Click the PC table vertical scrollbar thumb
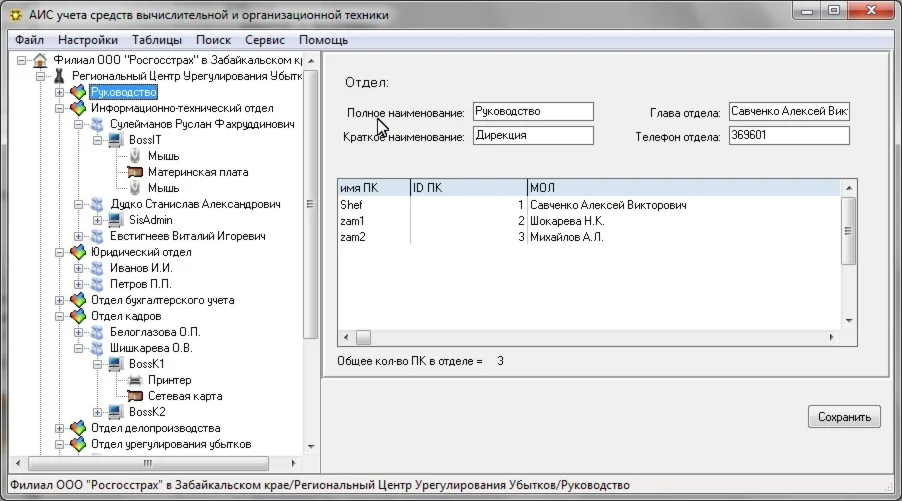902x501 pixels. [x=849, y=231]
